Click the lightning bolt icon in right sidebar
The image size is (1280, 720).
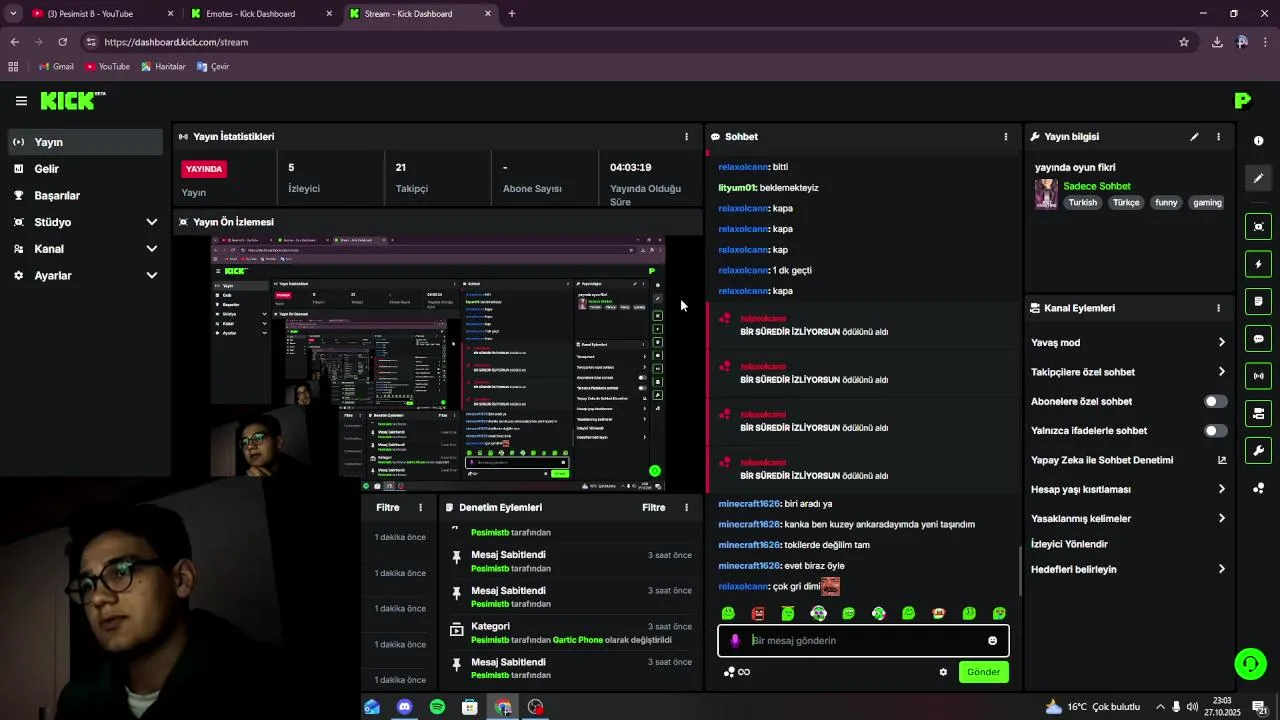tap(1258, 264)
